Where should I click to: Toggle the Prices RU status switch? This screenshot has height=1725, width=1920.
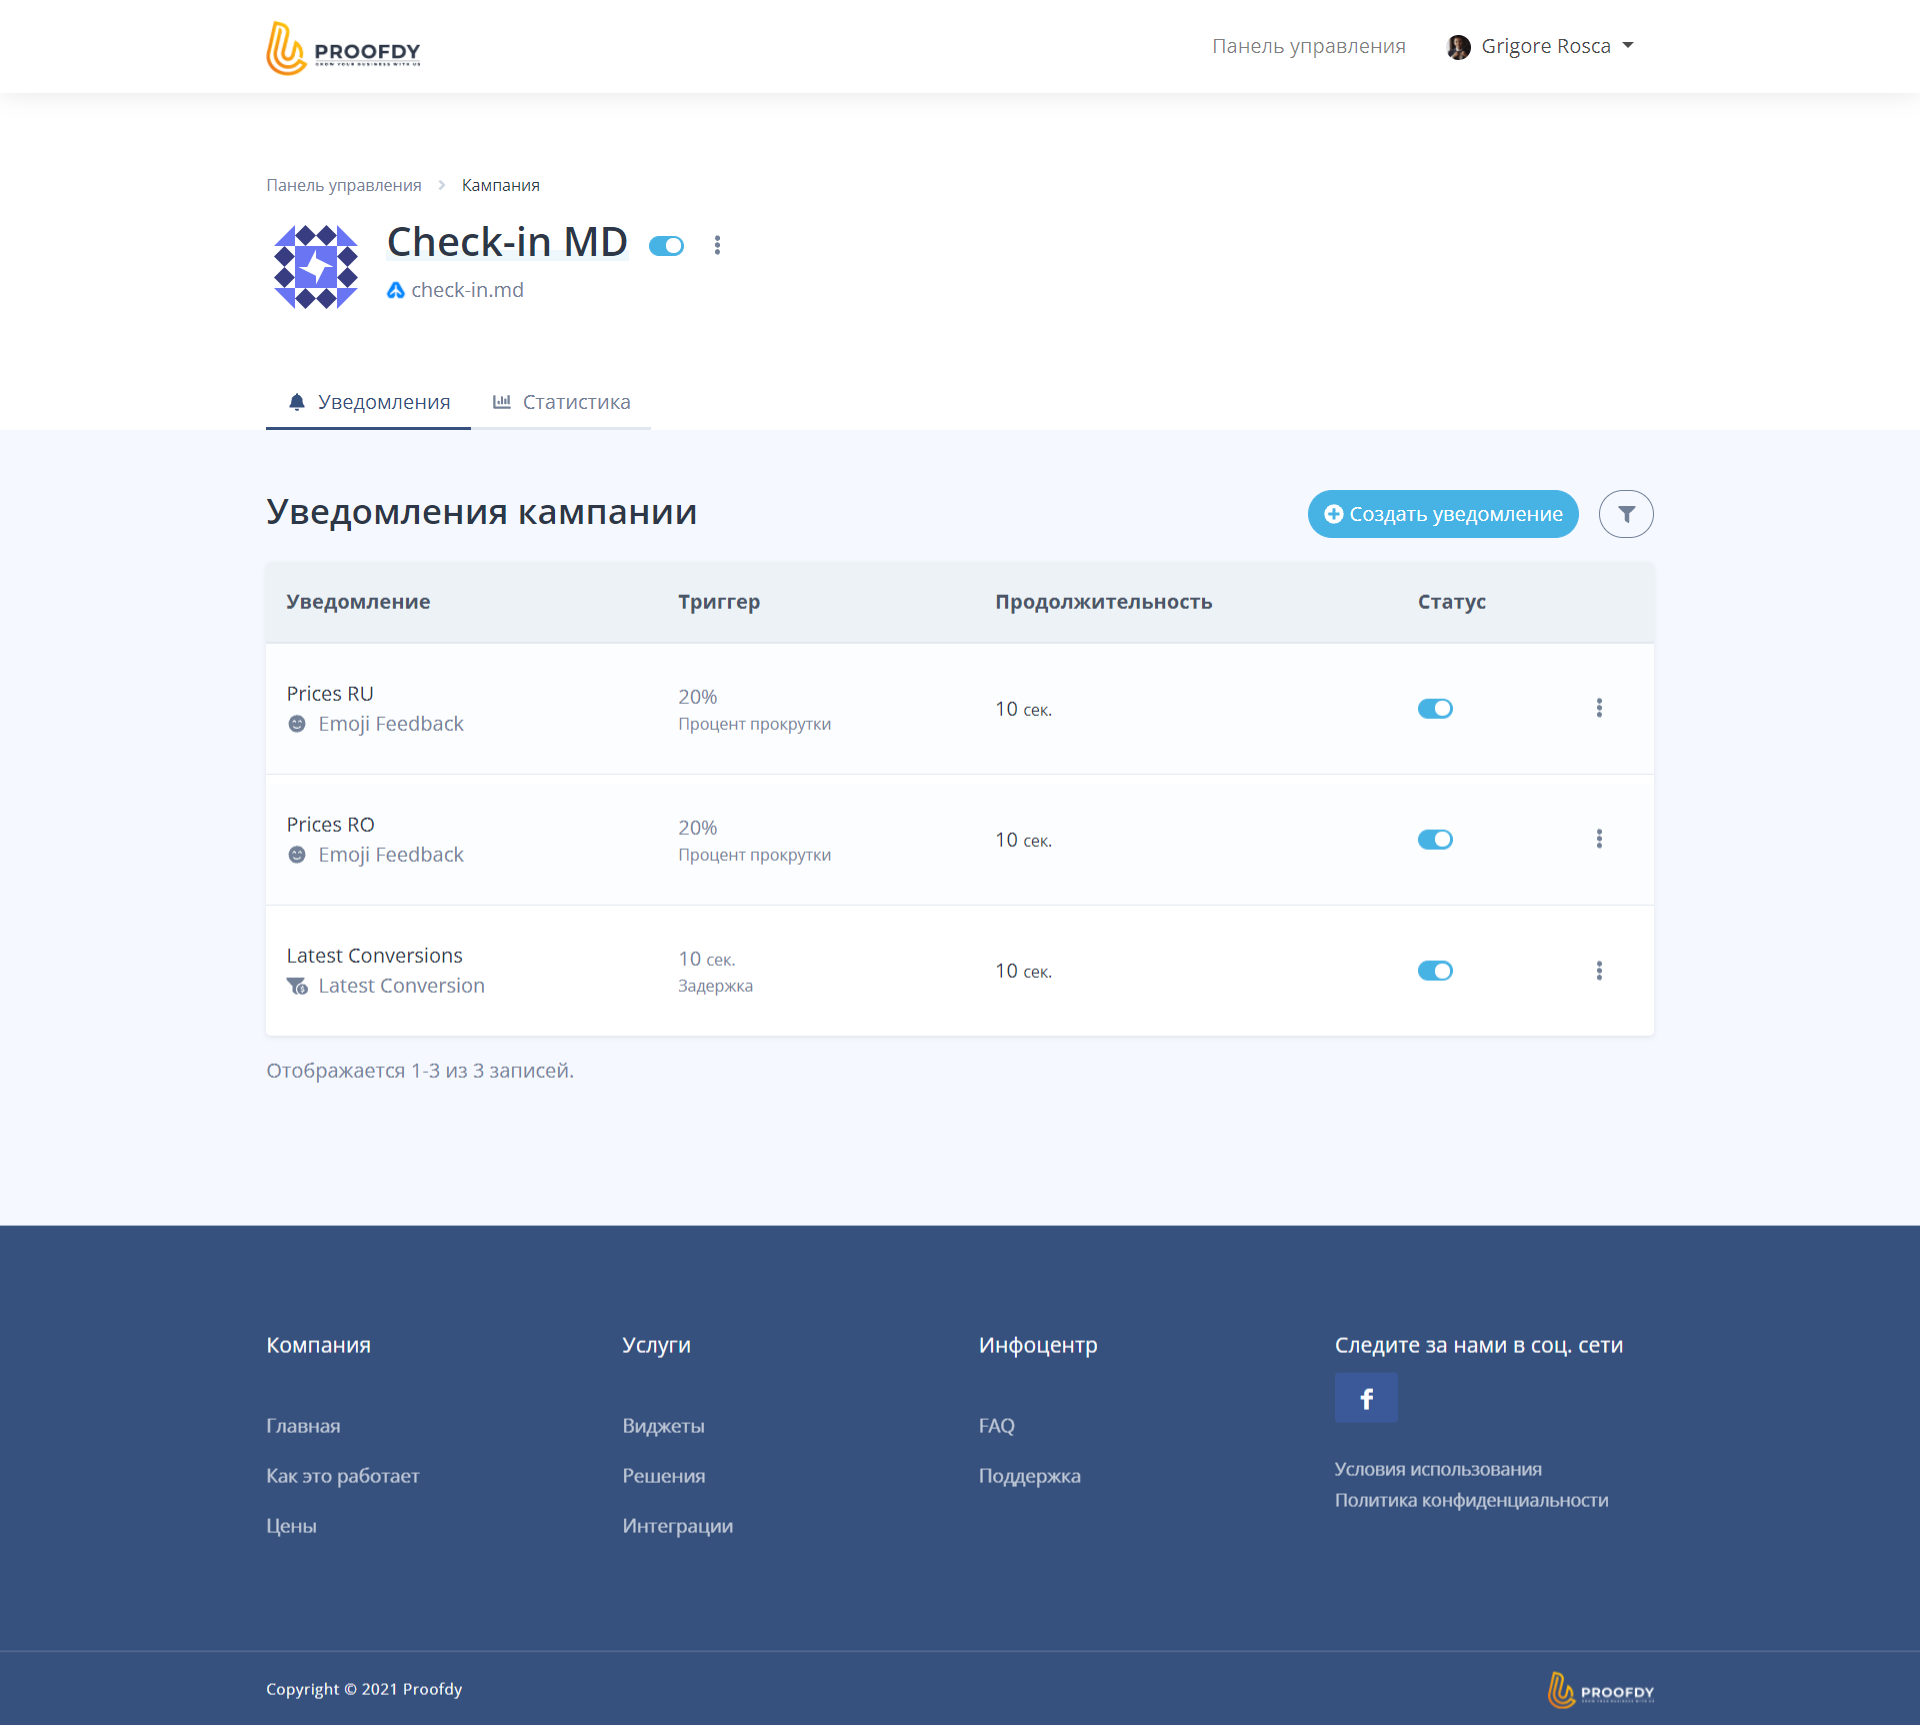(1435, 709)
